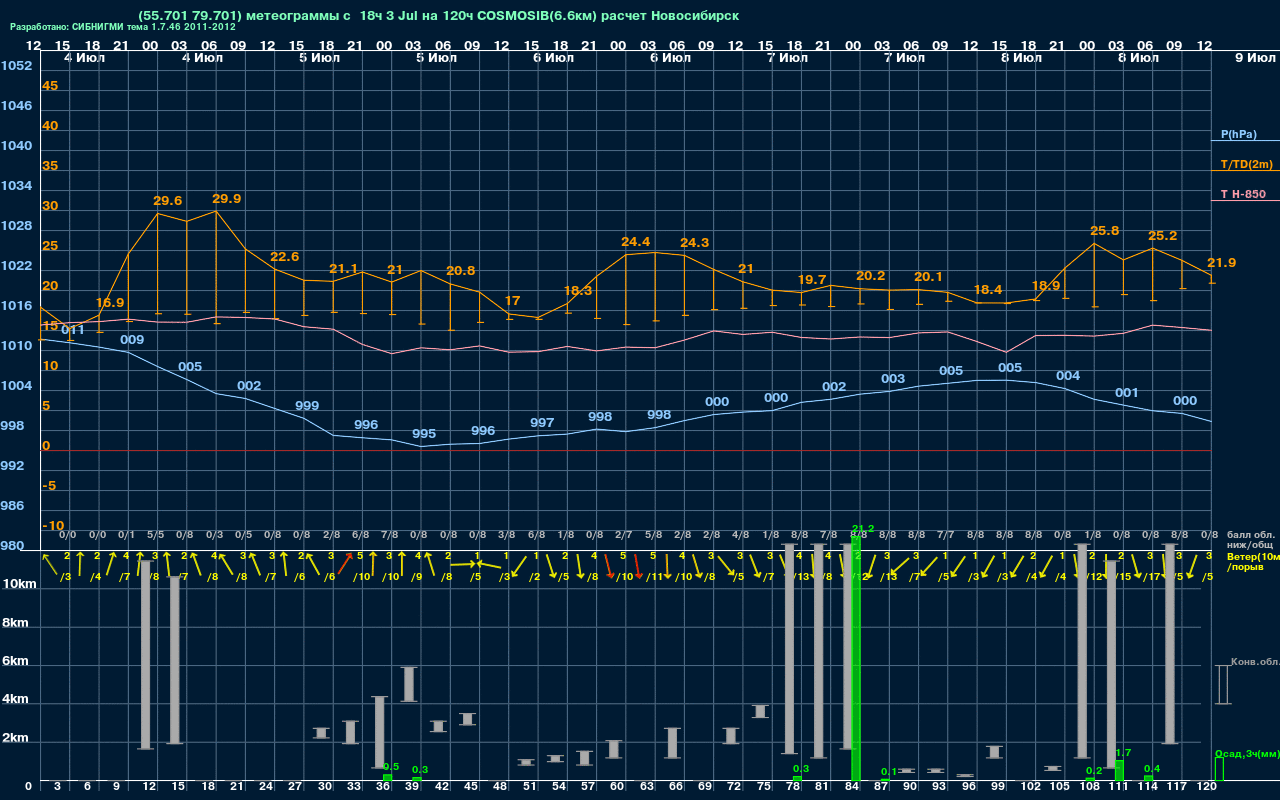This screenshot has width=1280, height=800.
Task: Select the 25.2 temperature value
Action: tap(1163, 237)
